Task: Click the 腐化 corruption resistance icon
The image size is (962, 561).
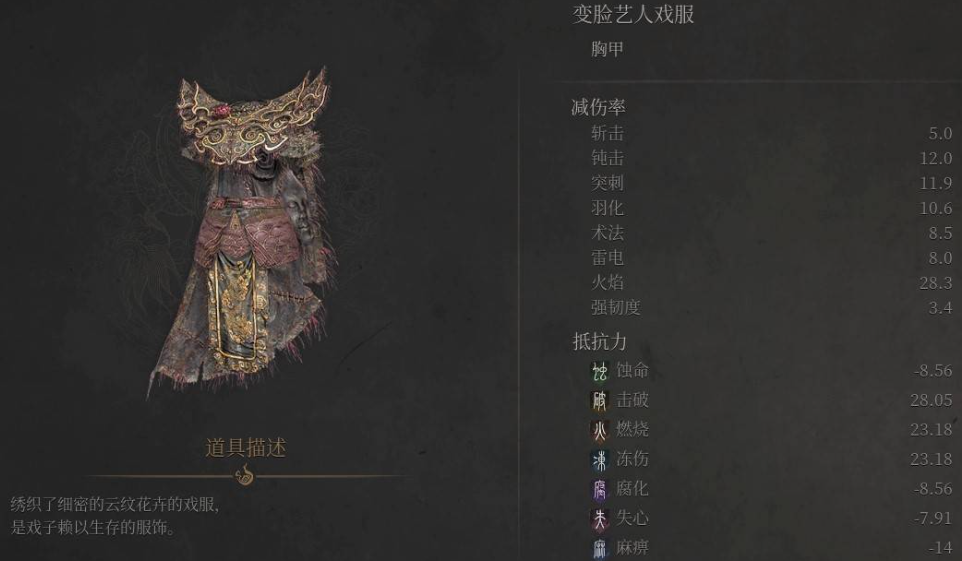Action: (599, 489)
